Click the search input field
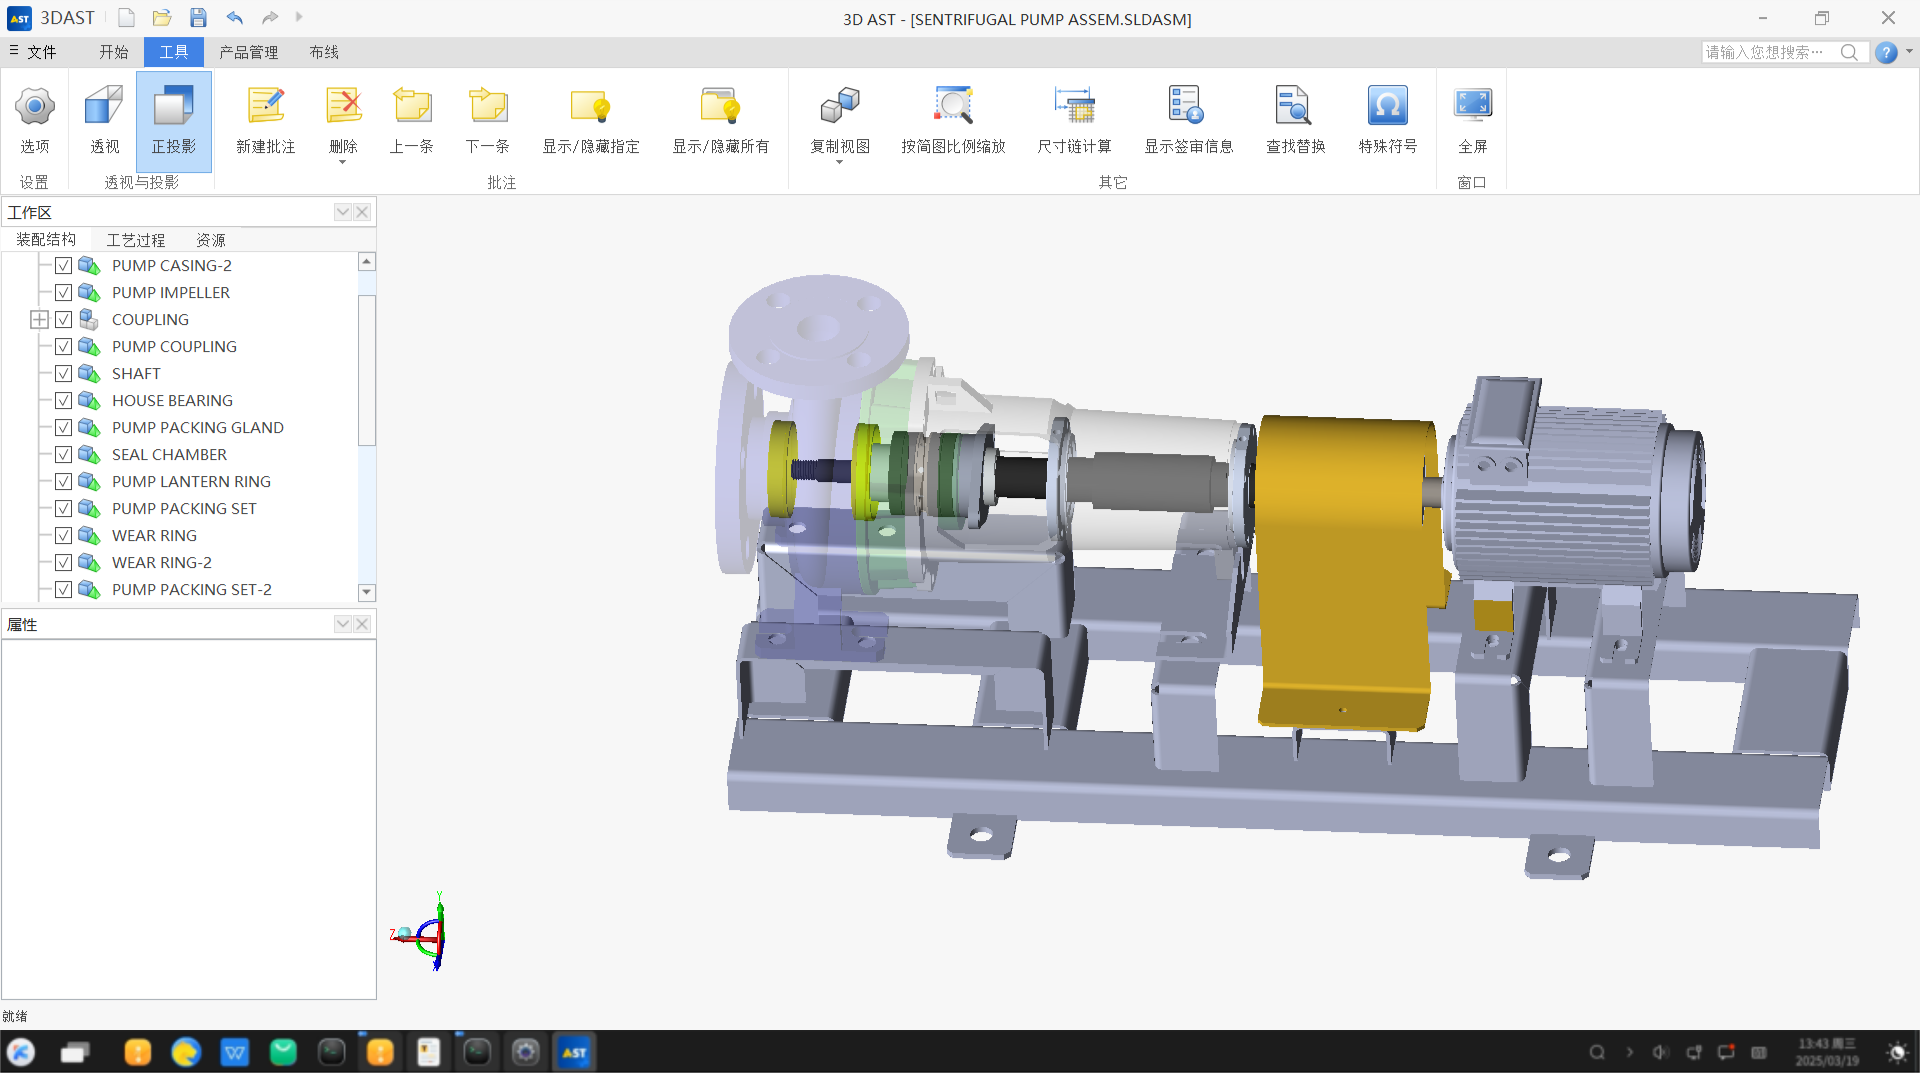The image size is (1920, 1073). [1768, 52]
